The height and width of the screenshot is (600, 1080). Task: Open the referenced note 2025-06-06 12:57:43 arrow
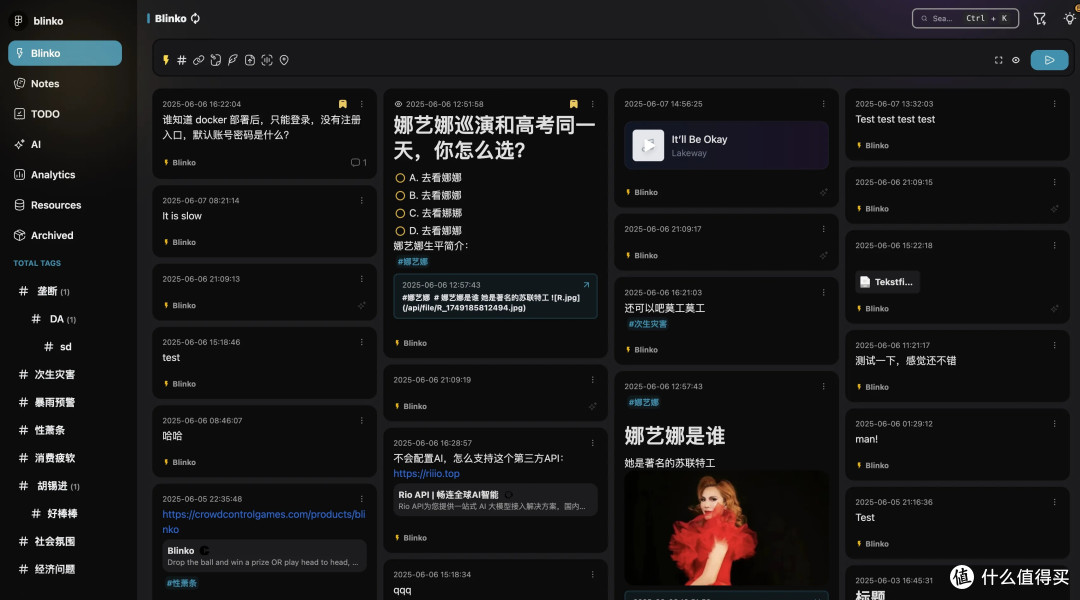(586, 285)
